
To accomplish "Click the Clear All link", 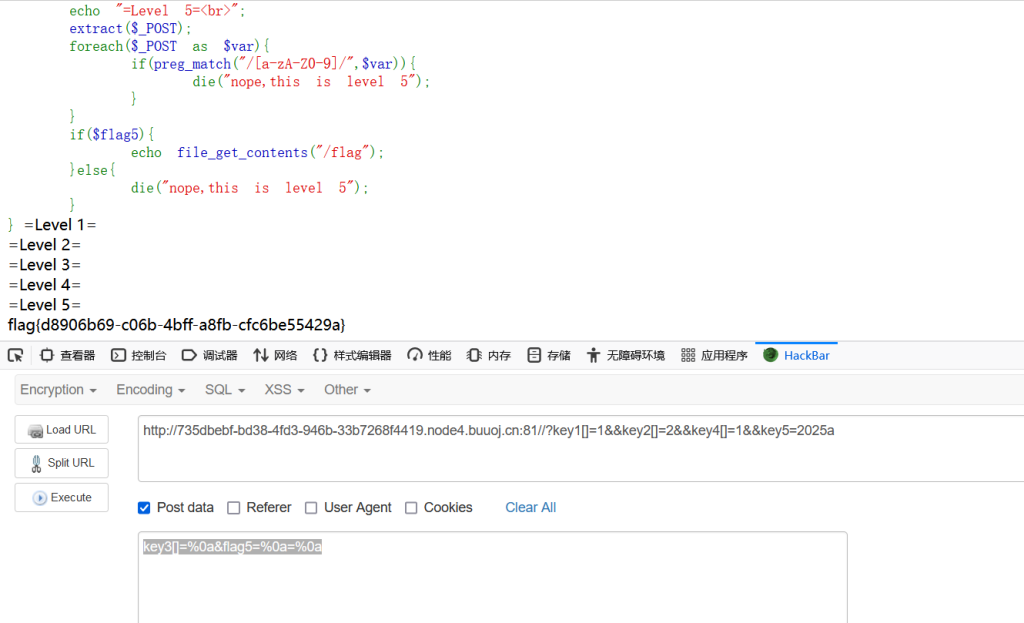I will click(x=530, y=508).
